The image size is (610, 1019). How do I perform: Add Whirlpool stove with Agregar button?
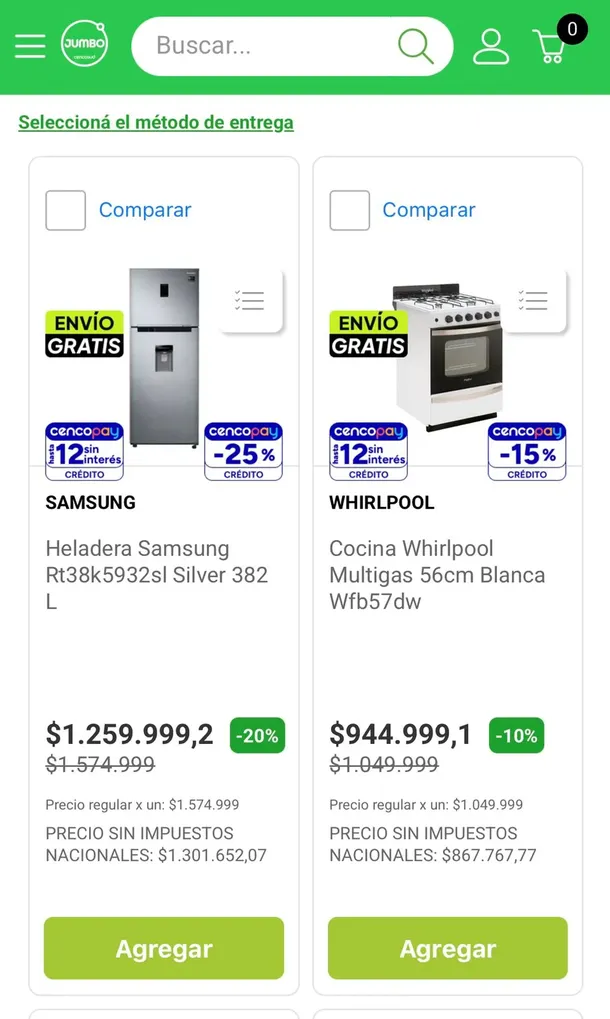448,948
